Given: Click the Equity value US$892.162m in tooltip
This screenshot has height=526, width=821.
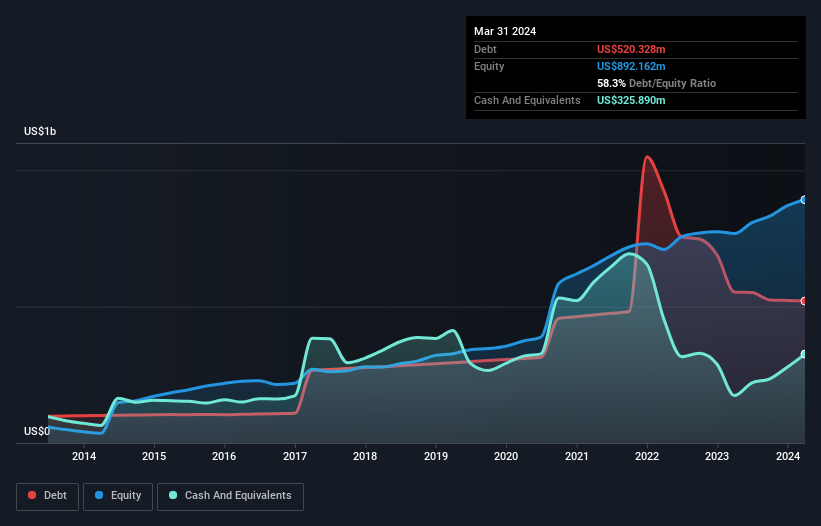Looking at the screenshot, I should tap(631, 66).
